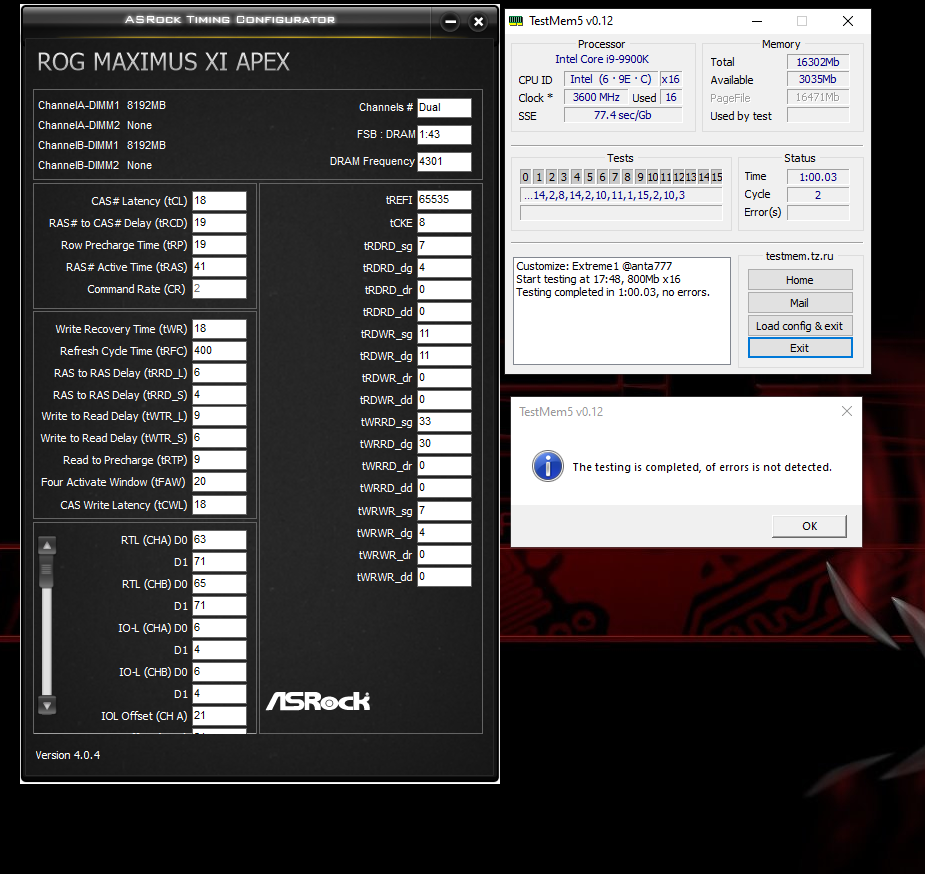Click the Time status value 1:00.03
The height and width of the screenshot is (874, 925).
click(818, 177)
